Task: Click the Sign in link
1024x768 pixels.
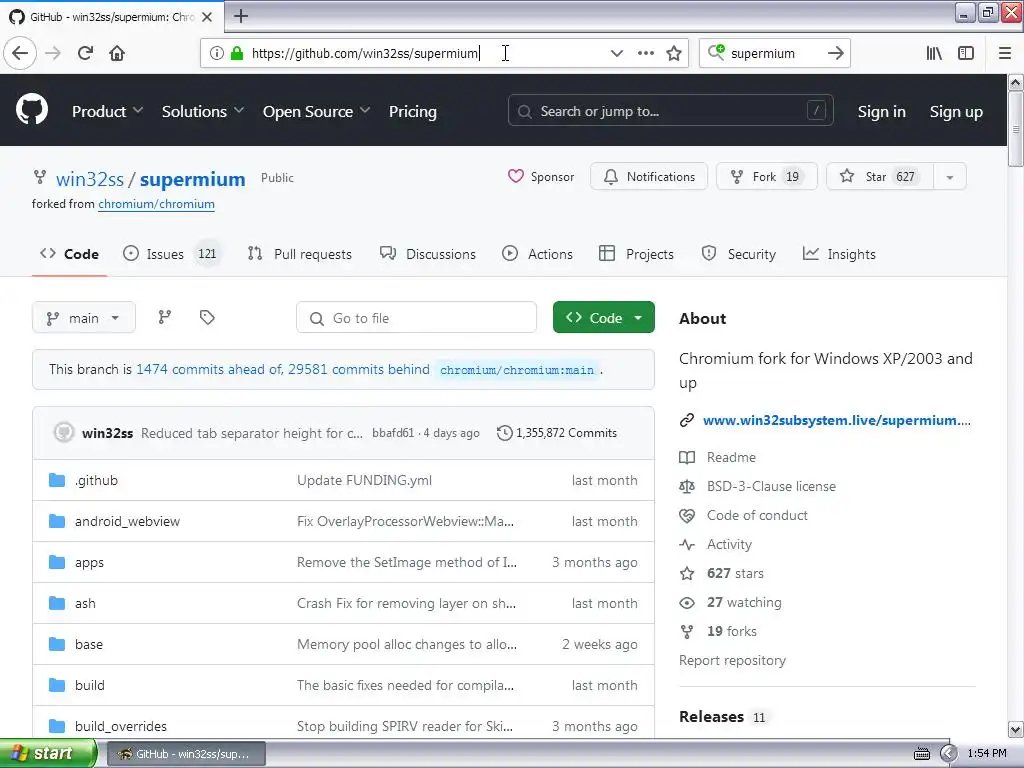Action: coord(881,112)
